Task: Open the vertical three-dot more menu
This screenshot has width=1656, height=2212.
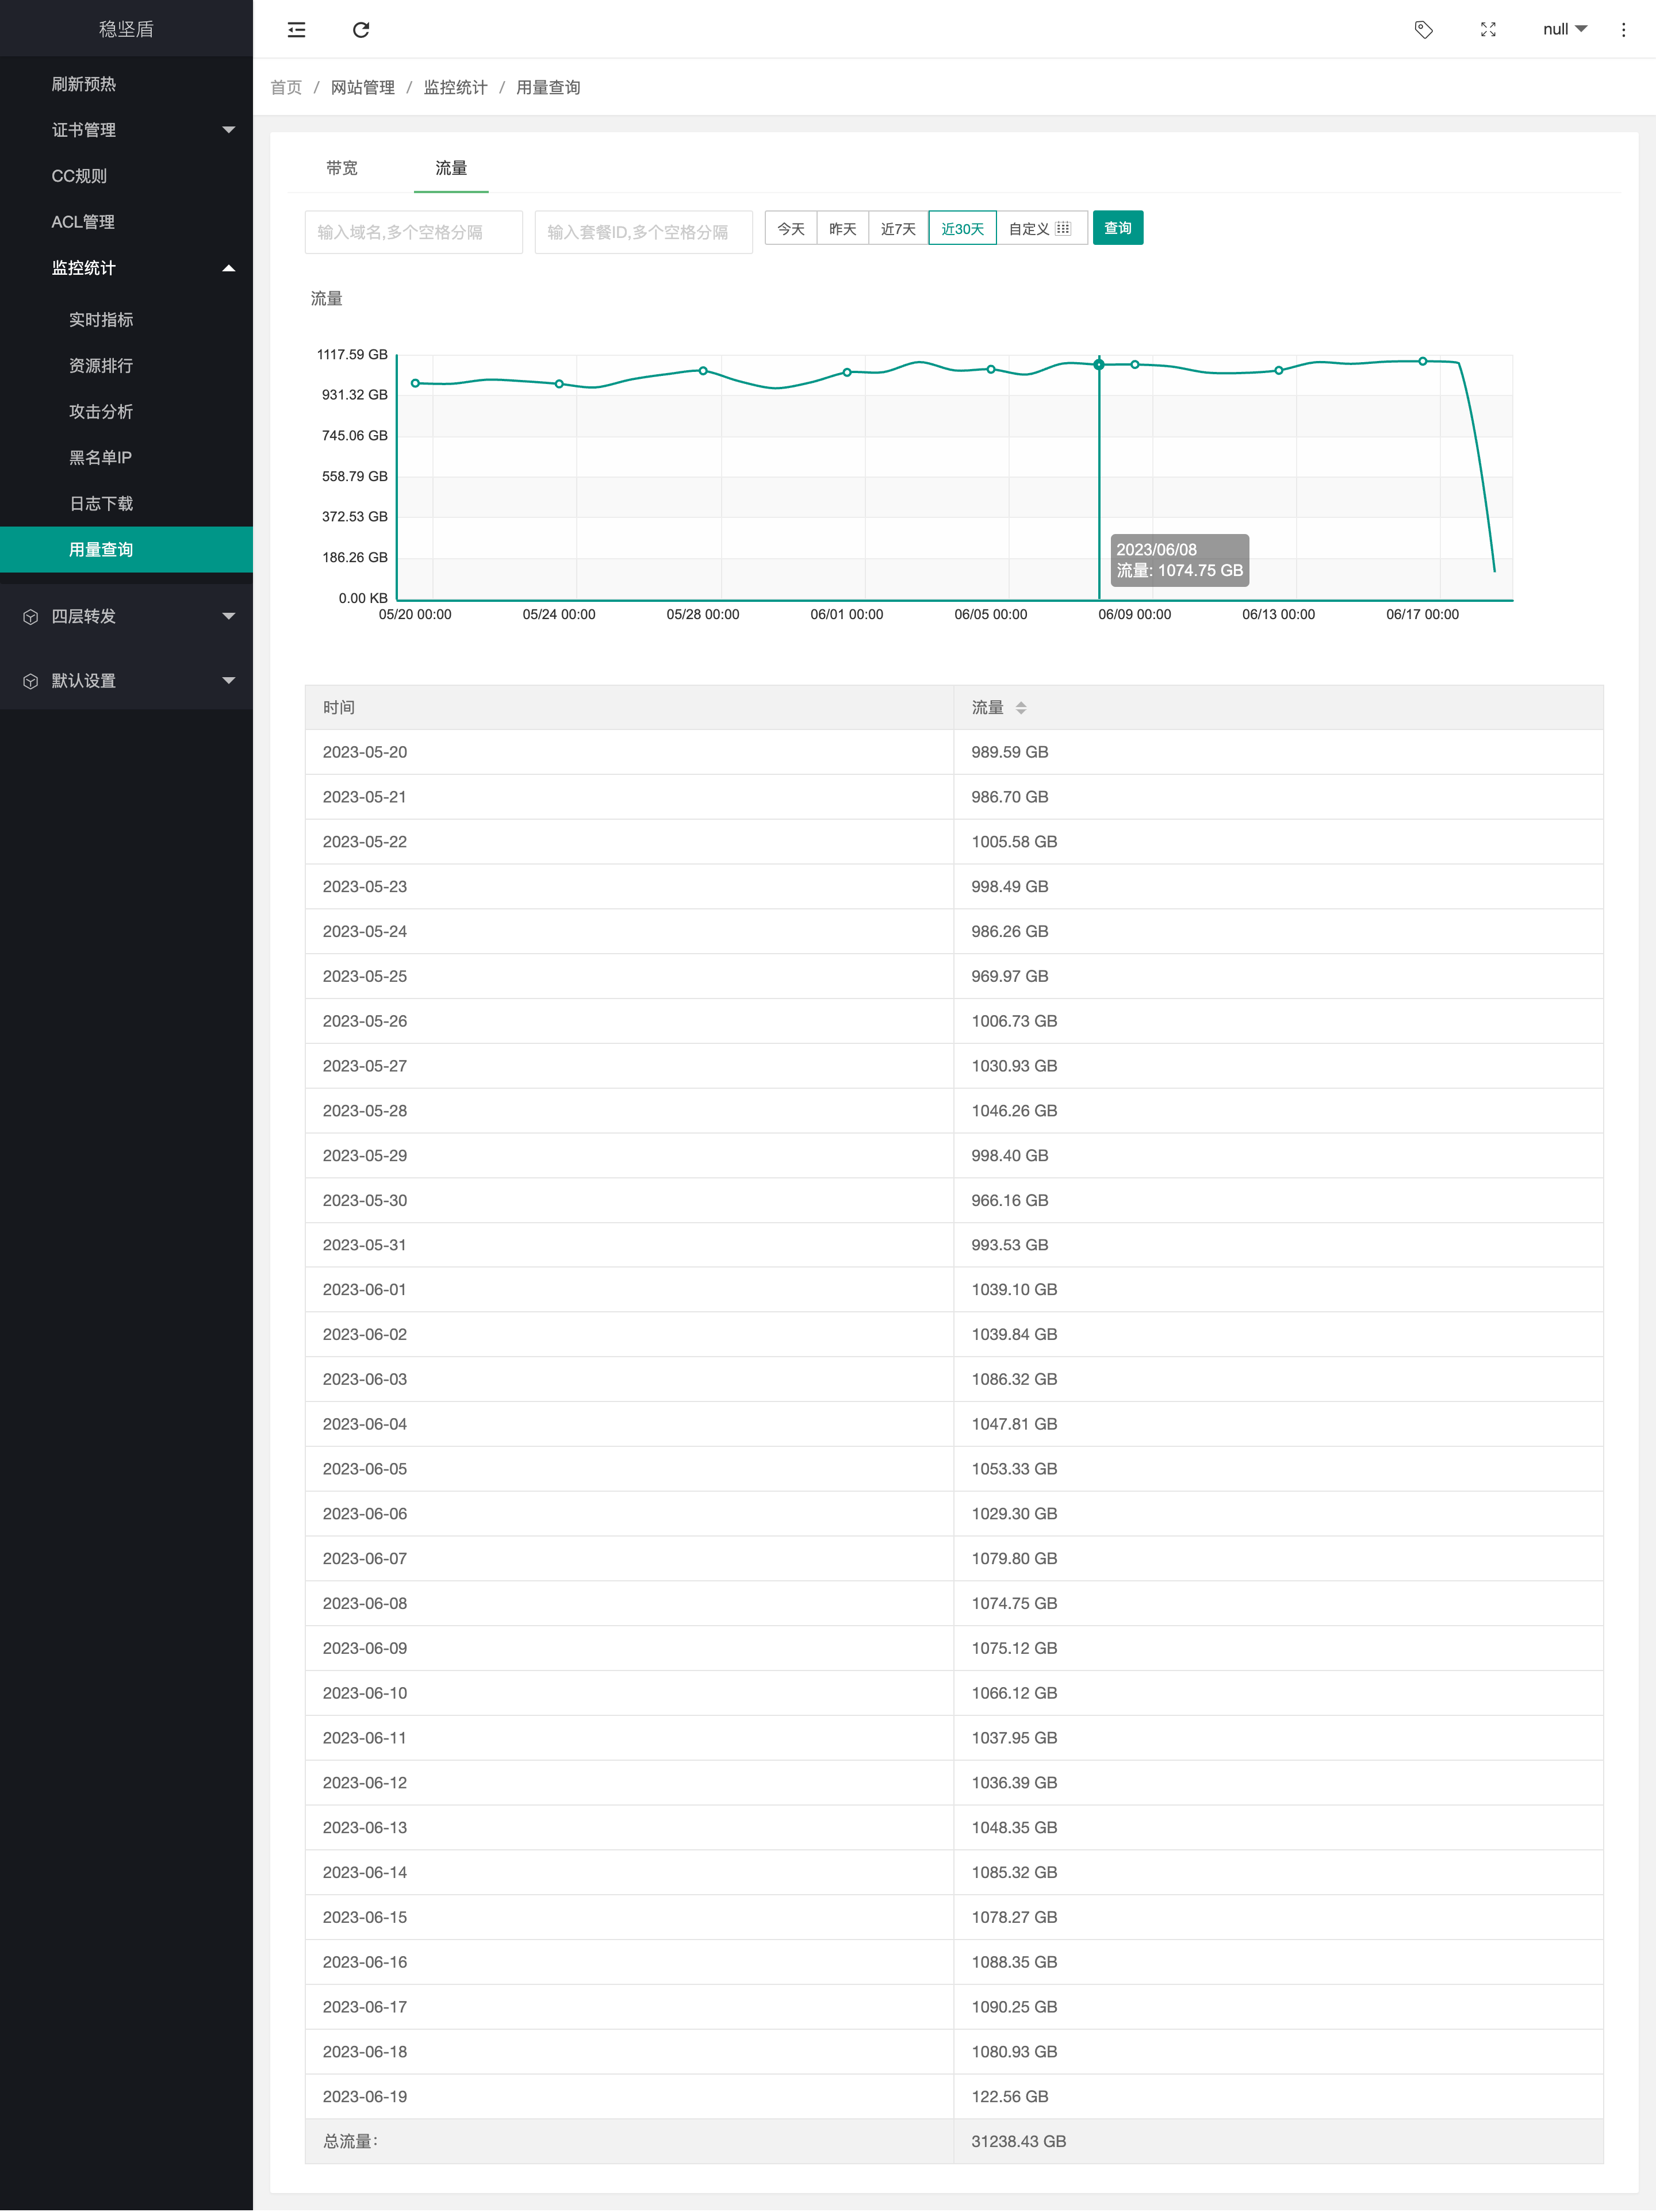Action: [x=1623, y=30]
